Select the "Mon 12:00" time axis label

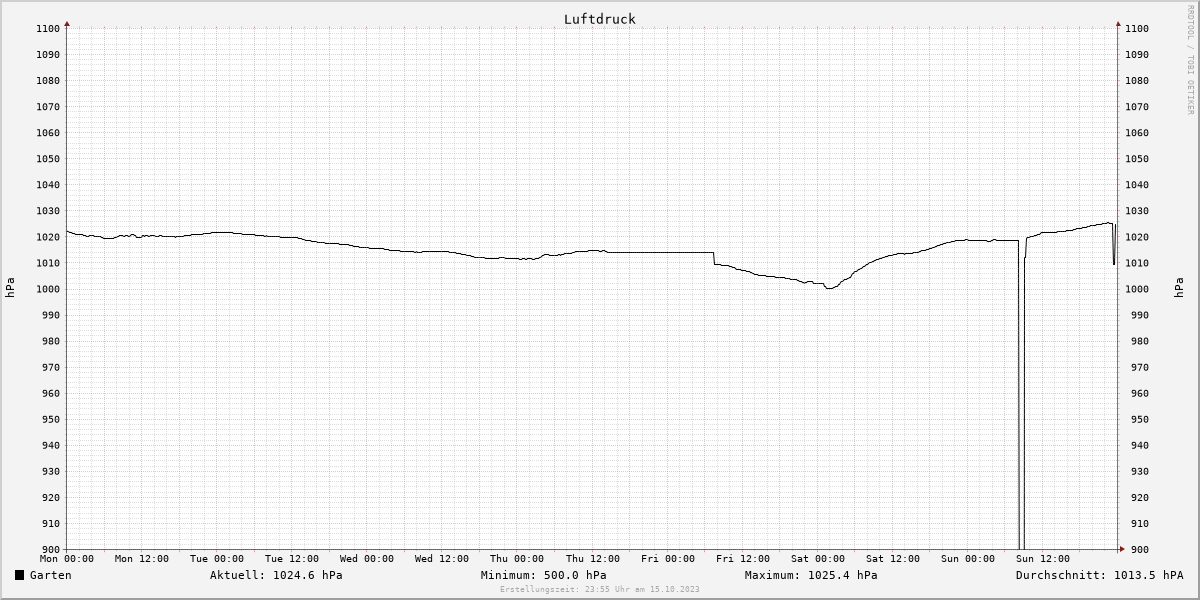[x=142, y=559]
